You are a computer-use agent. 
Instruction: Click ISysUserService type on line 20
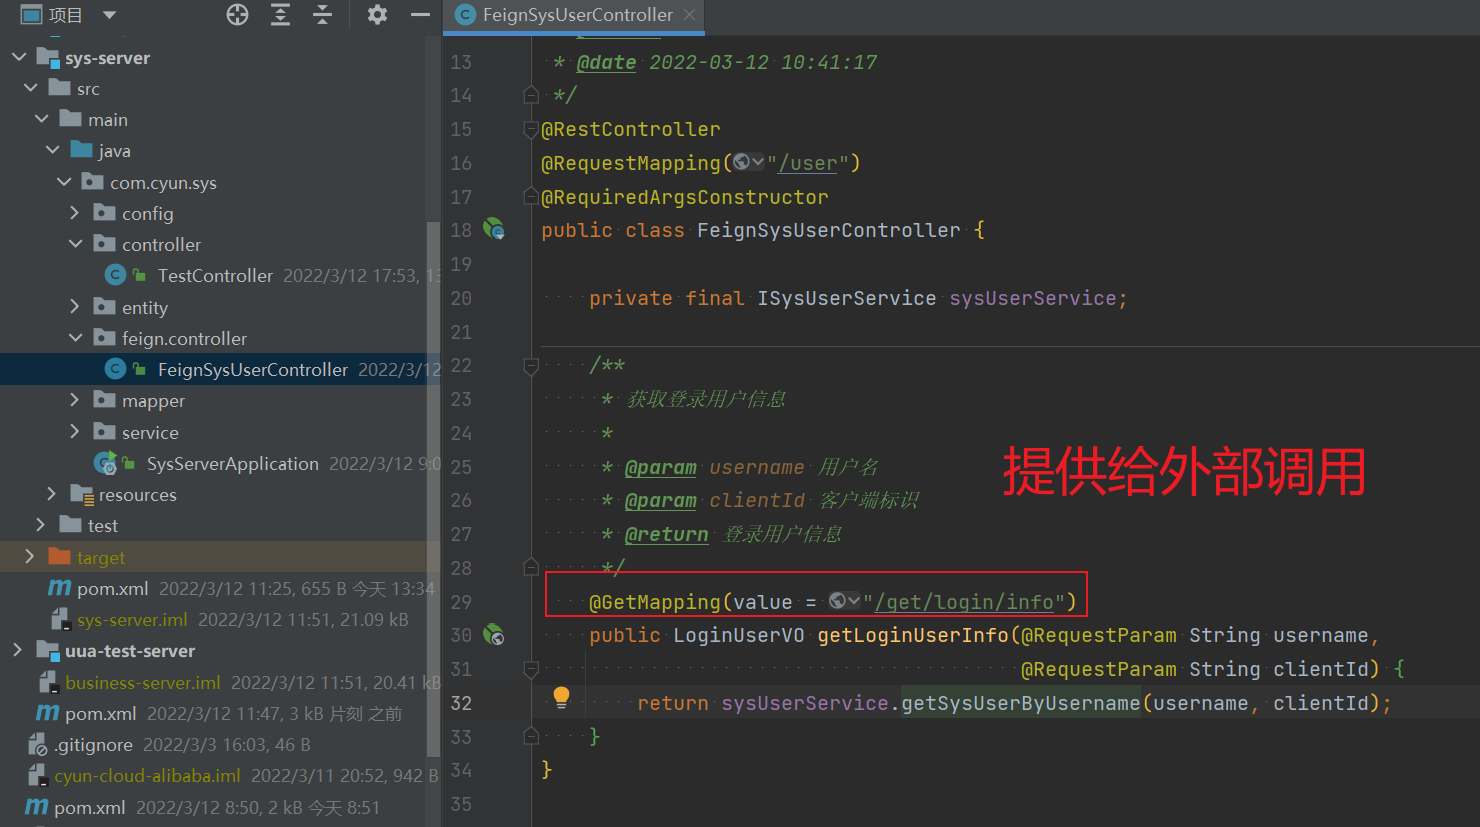click(x=847, y=298)
